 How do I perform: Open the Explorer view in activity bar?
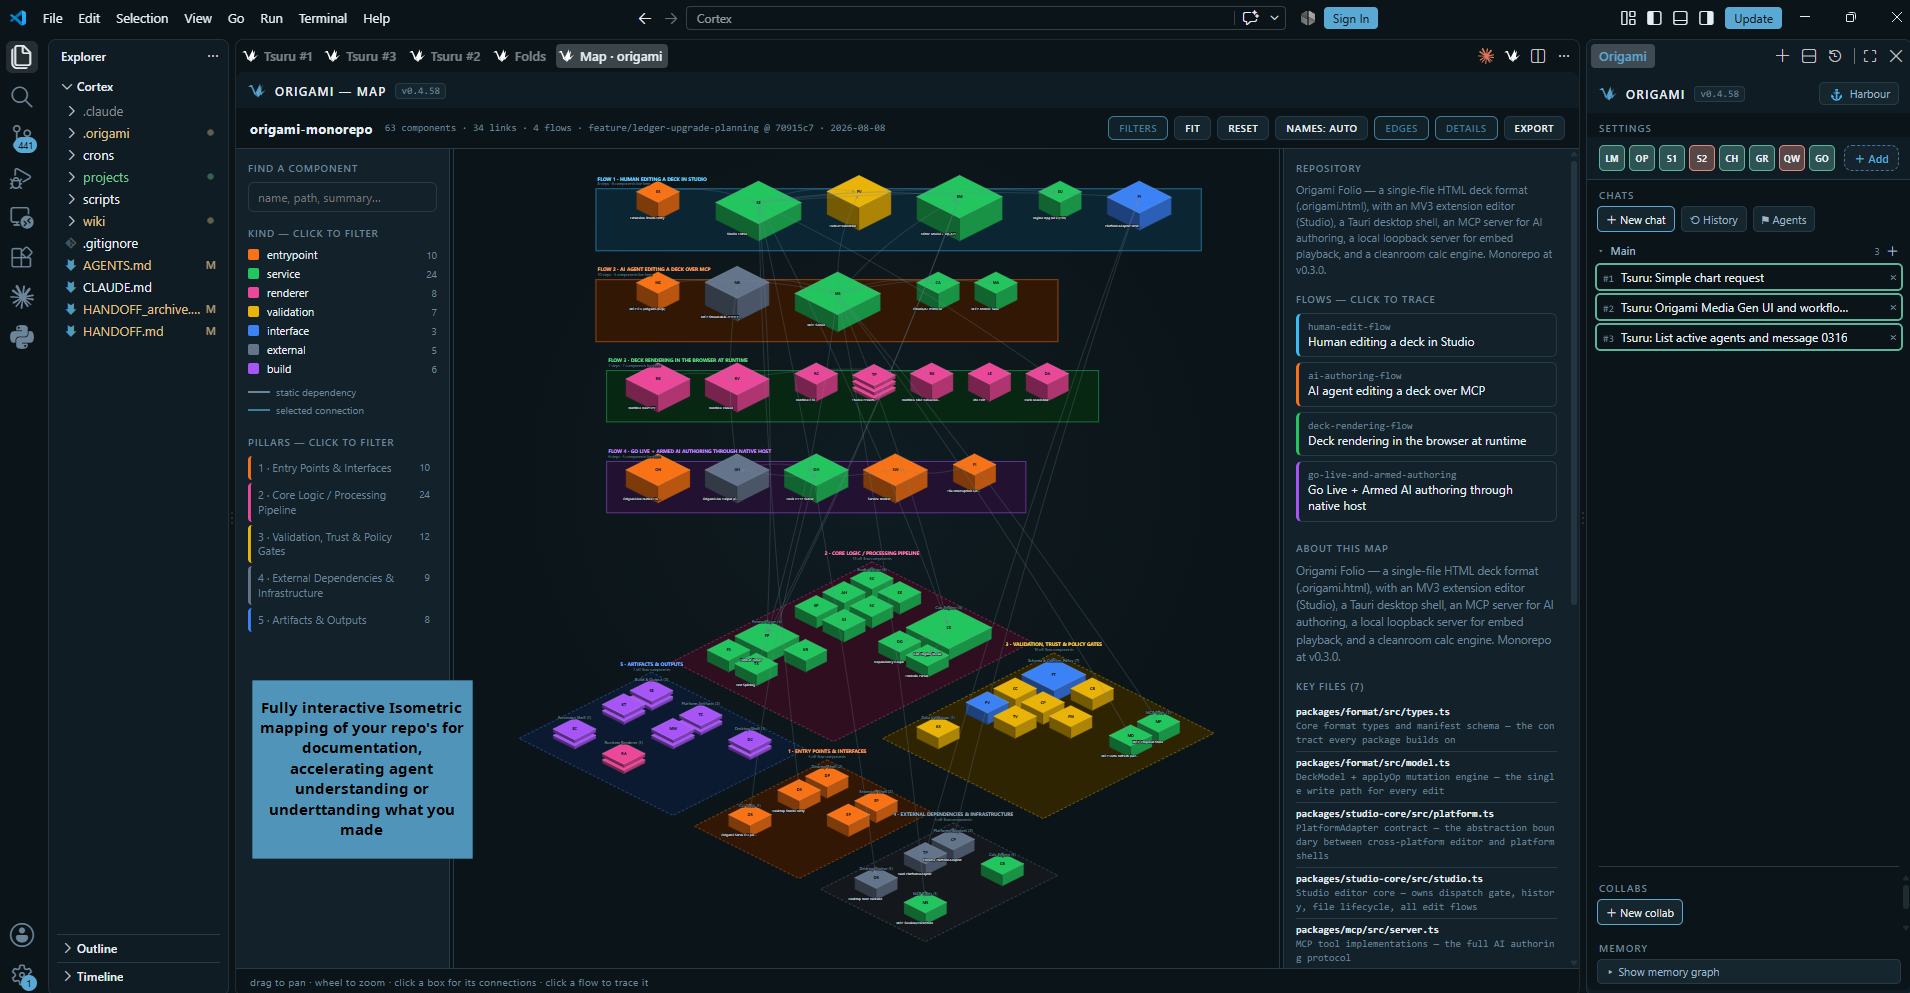point(22,57)
